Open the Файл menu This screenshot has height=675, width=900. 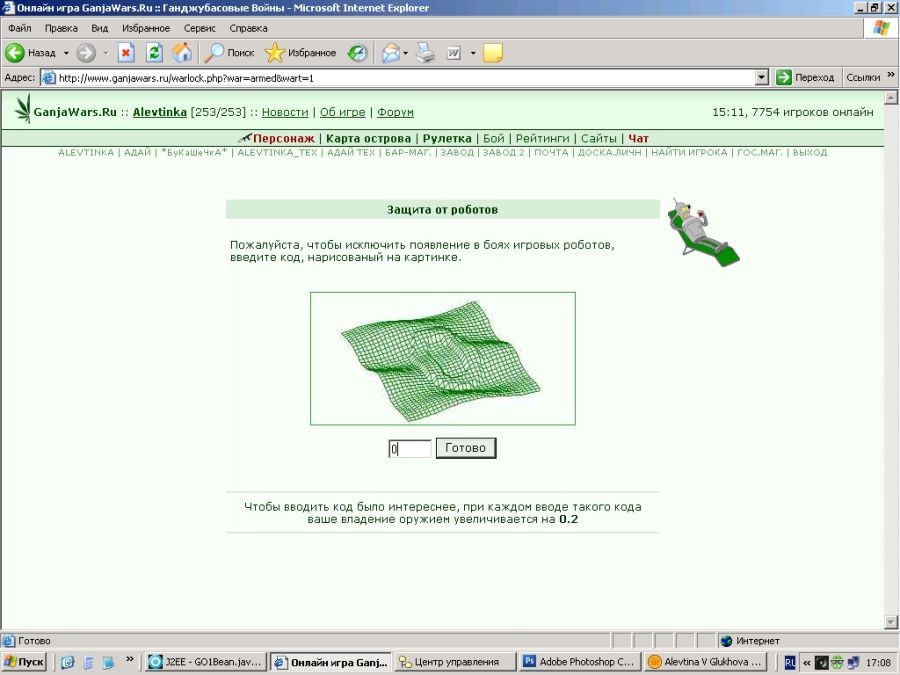coord(20,28)
